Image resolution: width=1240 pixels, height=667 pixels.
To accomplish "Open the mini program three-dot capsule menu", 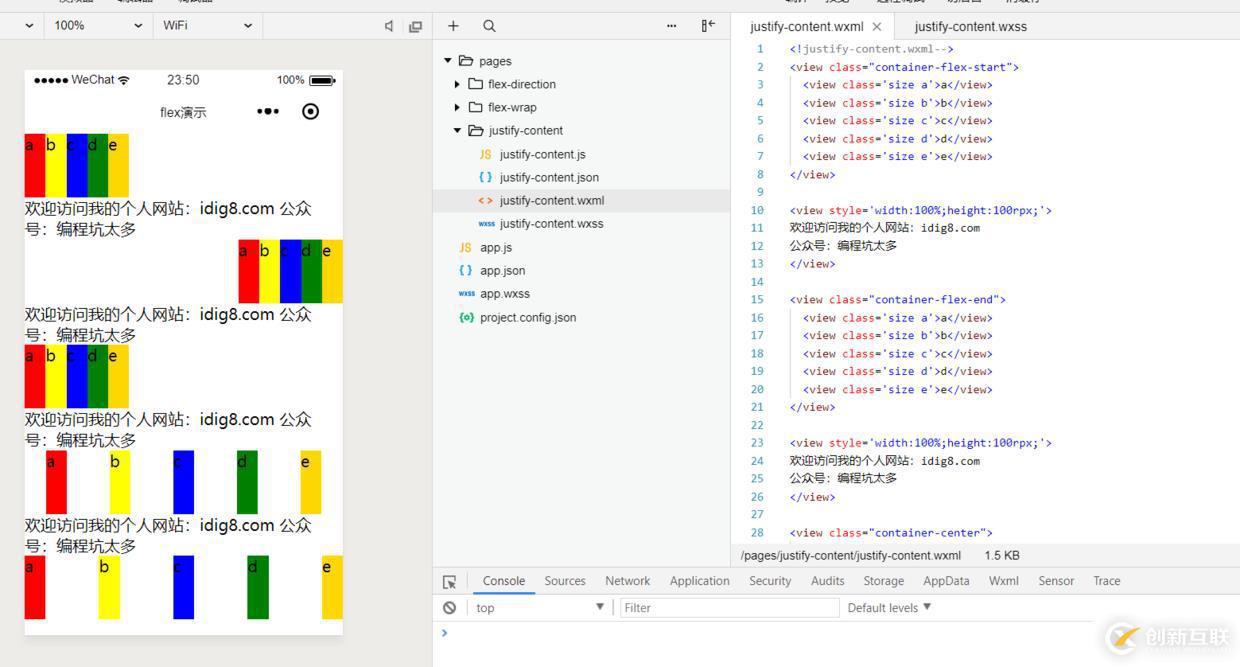I will click(268, 111).
